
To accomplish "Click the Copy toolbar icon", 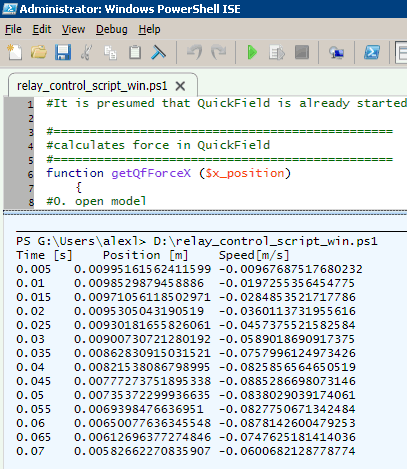I will click(110, 53).
